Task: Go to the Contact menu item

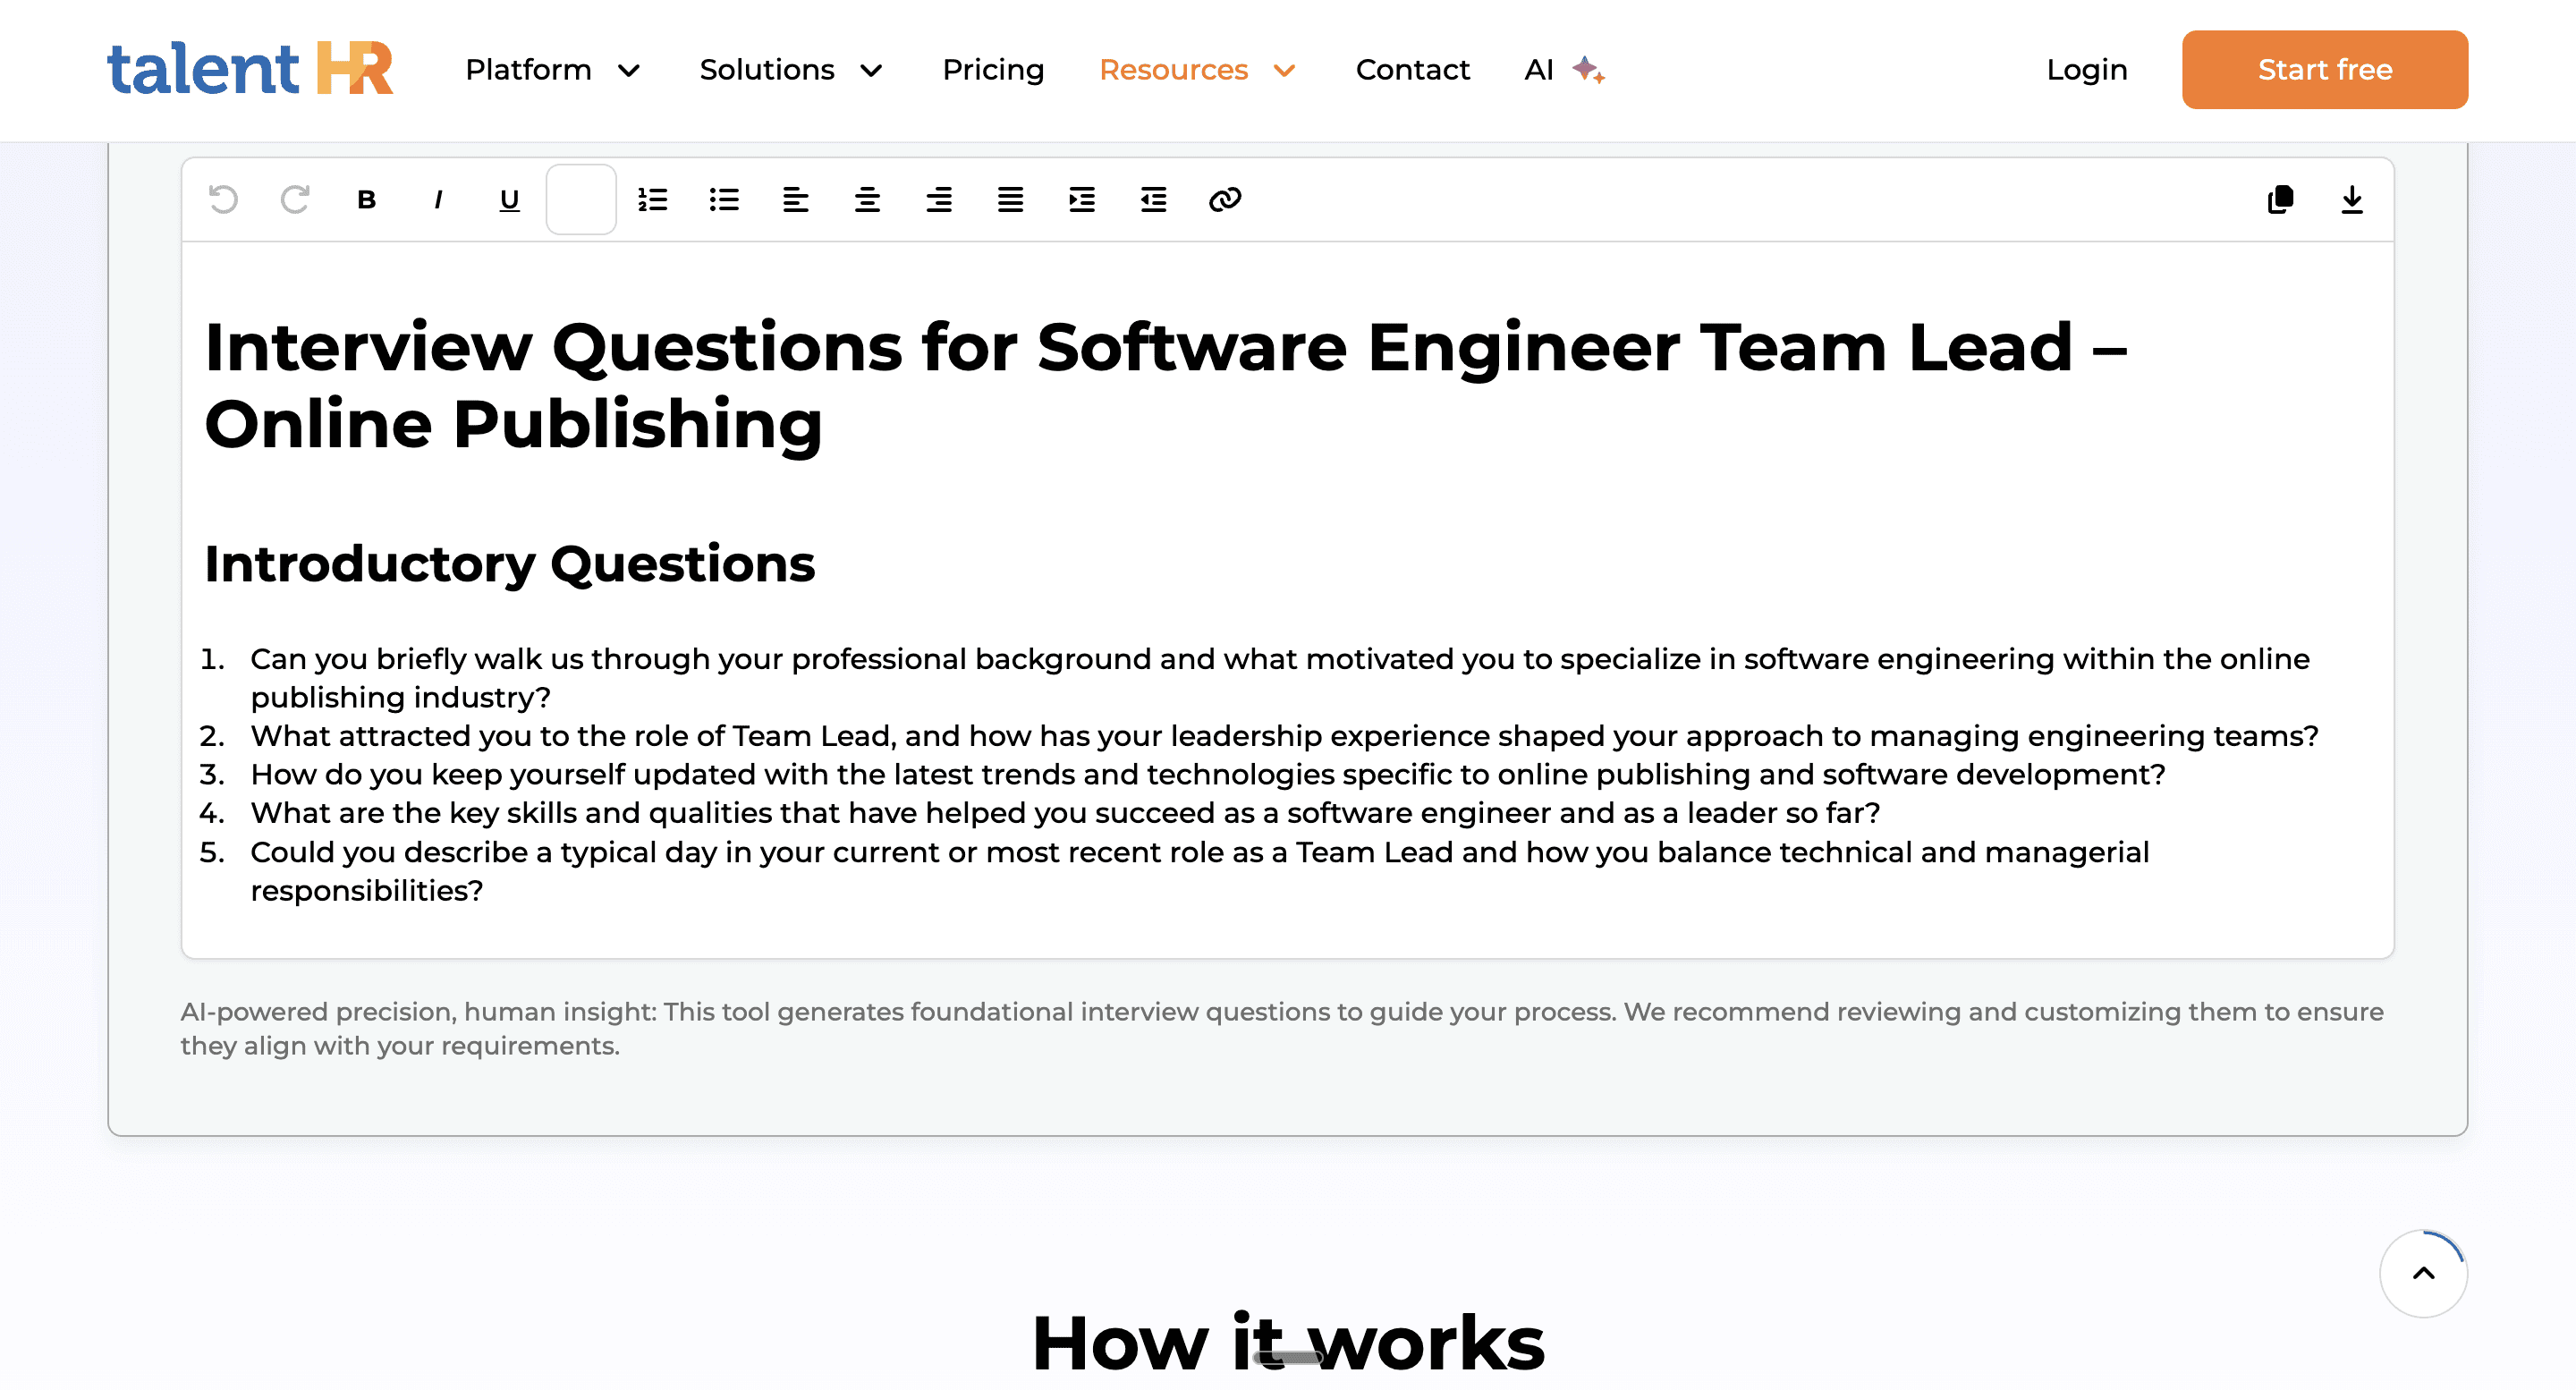Action: tap(1412, 69)
